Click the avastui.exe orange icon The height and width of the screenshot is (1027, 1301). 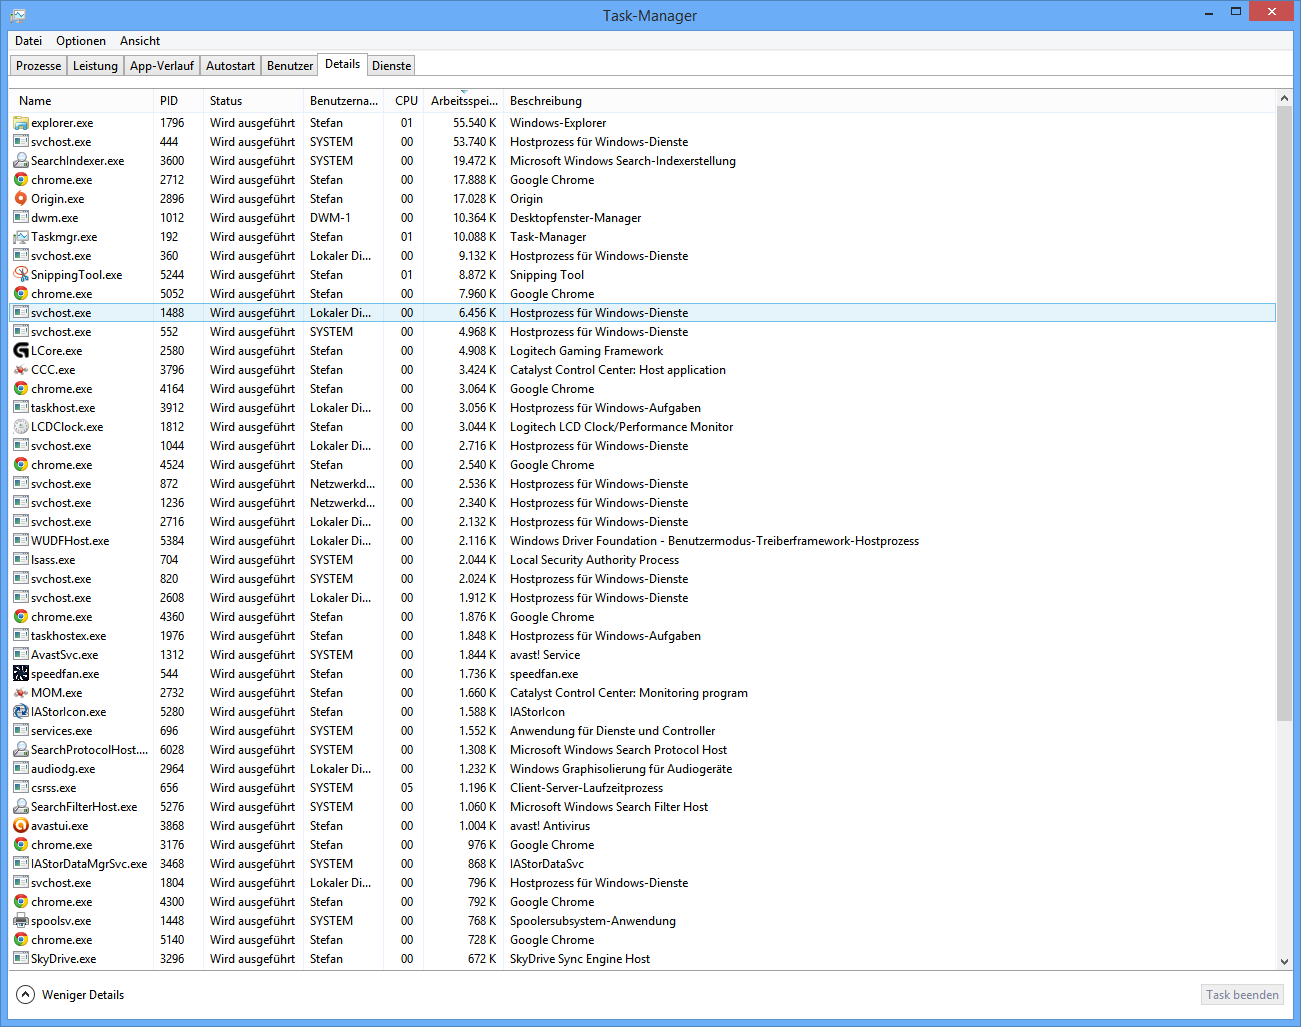coord(21,826)
